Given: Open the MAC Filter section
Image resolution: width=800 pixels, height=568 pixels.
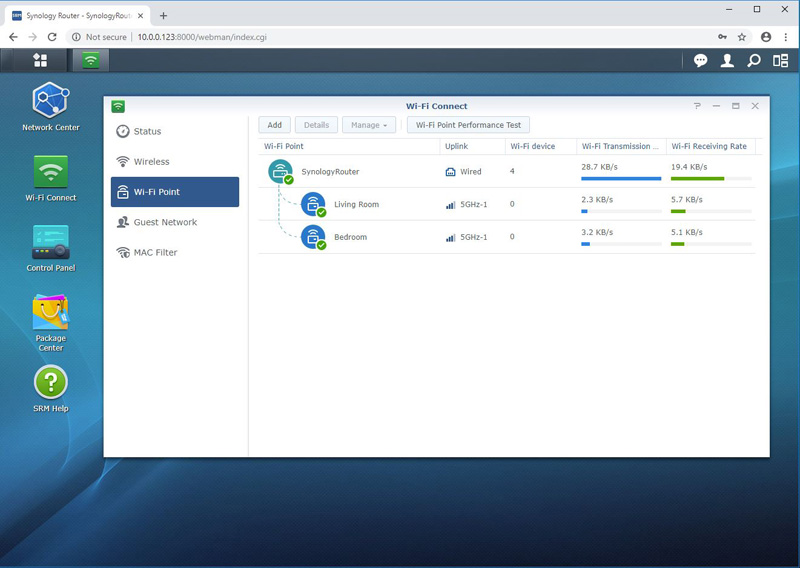Looking at the screenshot, I should 155,252.
